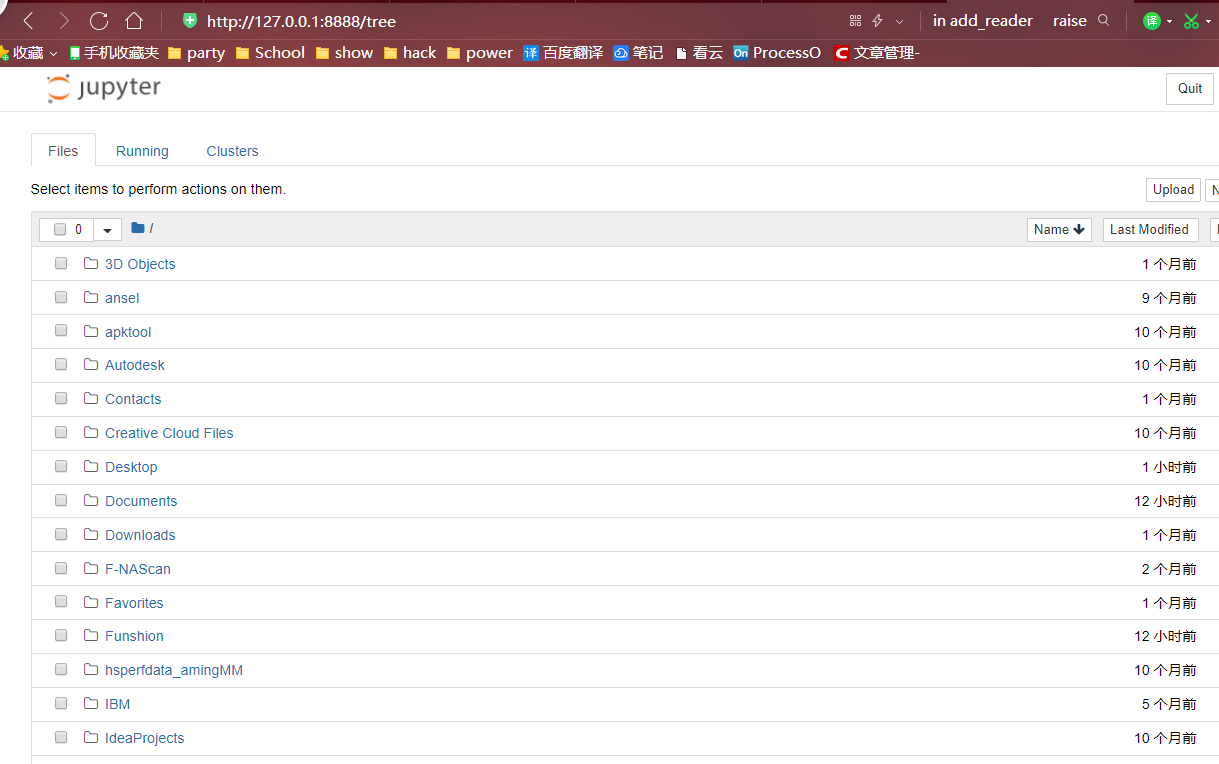Image resolution: width=1219 pixels, height=764 pixels.
Task: Click the search magnifier icon
Action: pyautogui.click(x=1104, y=20)
